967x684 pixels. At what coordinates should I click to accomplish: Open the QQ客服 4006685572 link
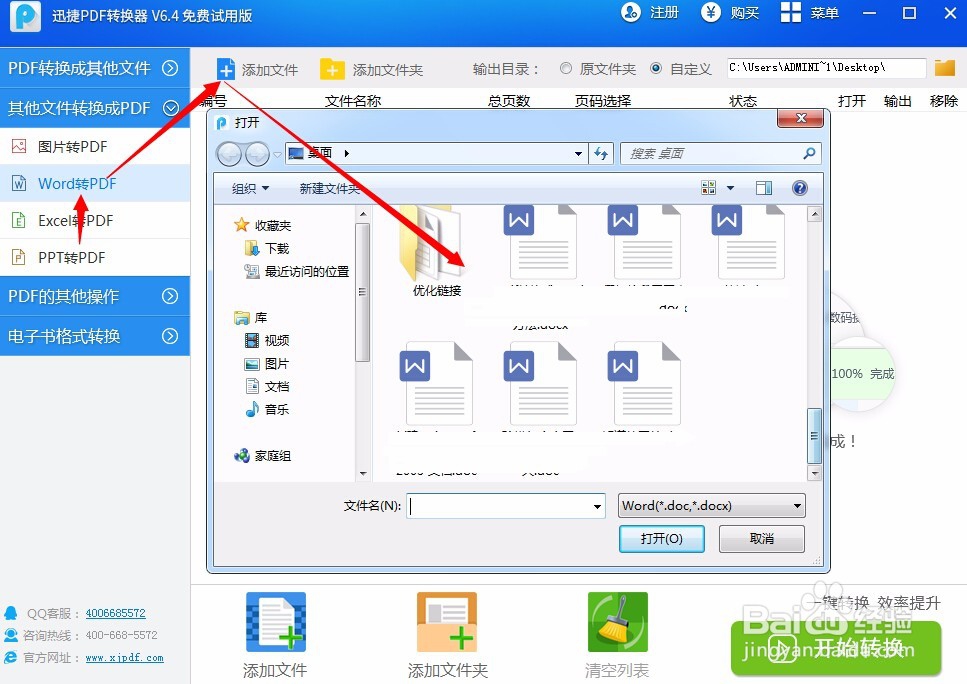click(115, 613)
